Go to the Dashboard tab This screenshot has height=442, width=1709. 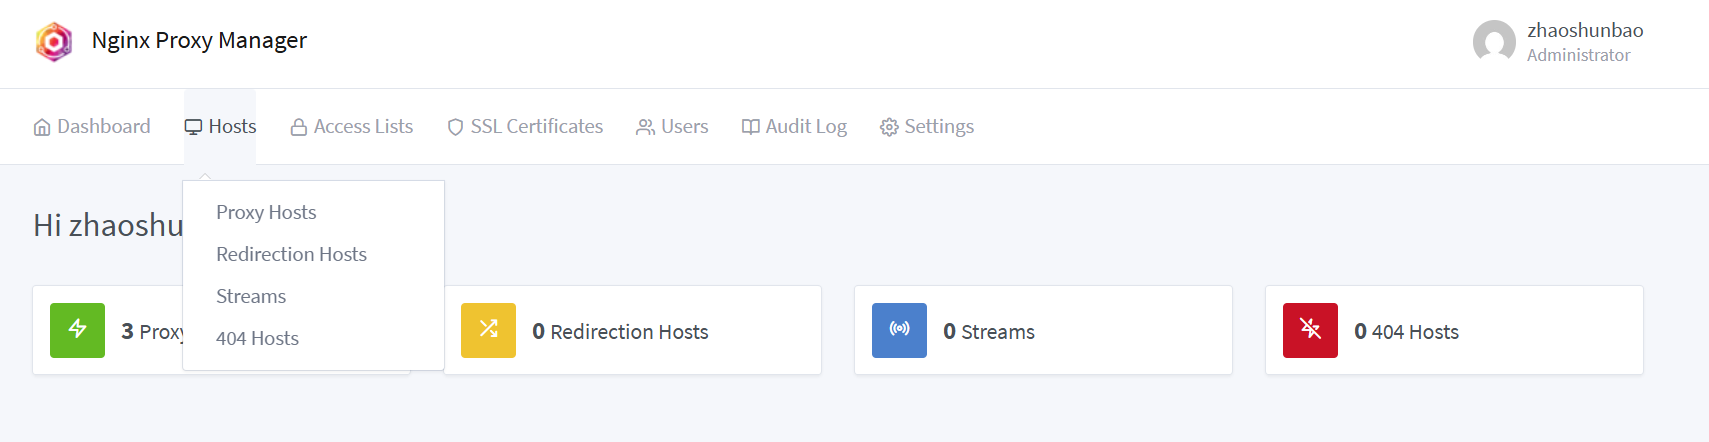click(x=92, y=127)
